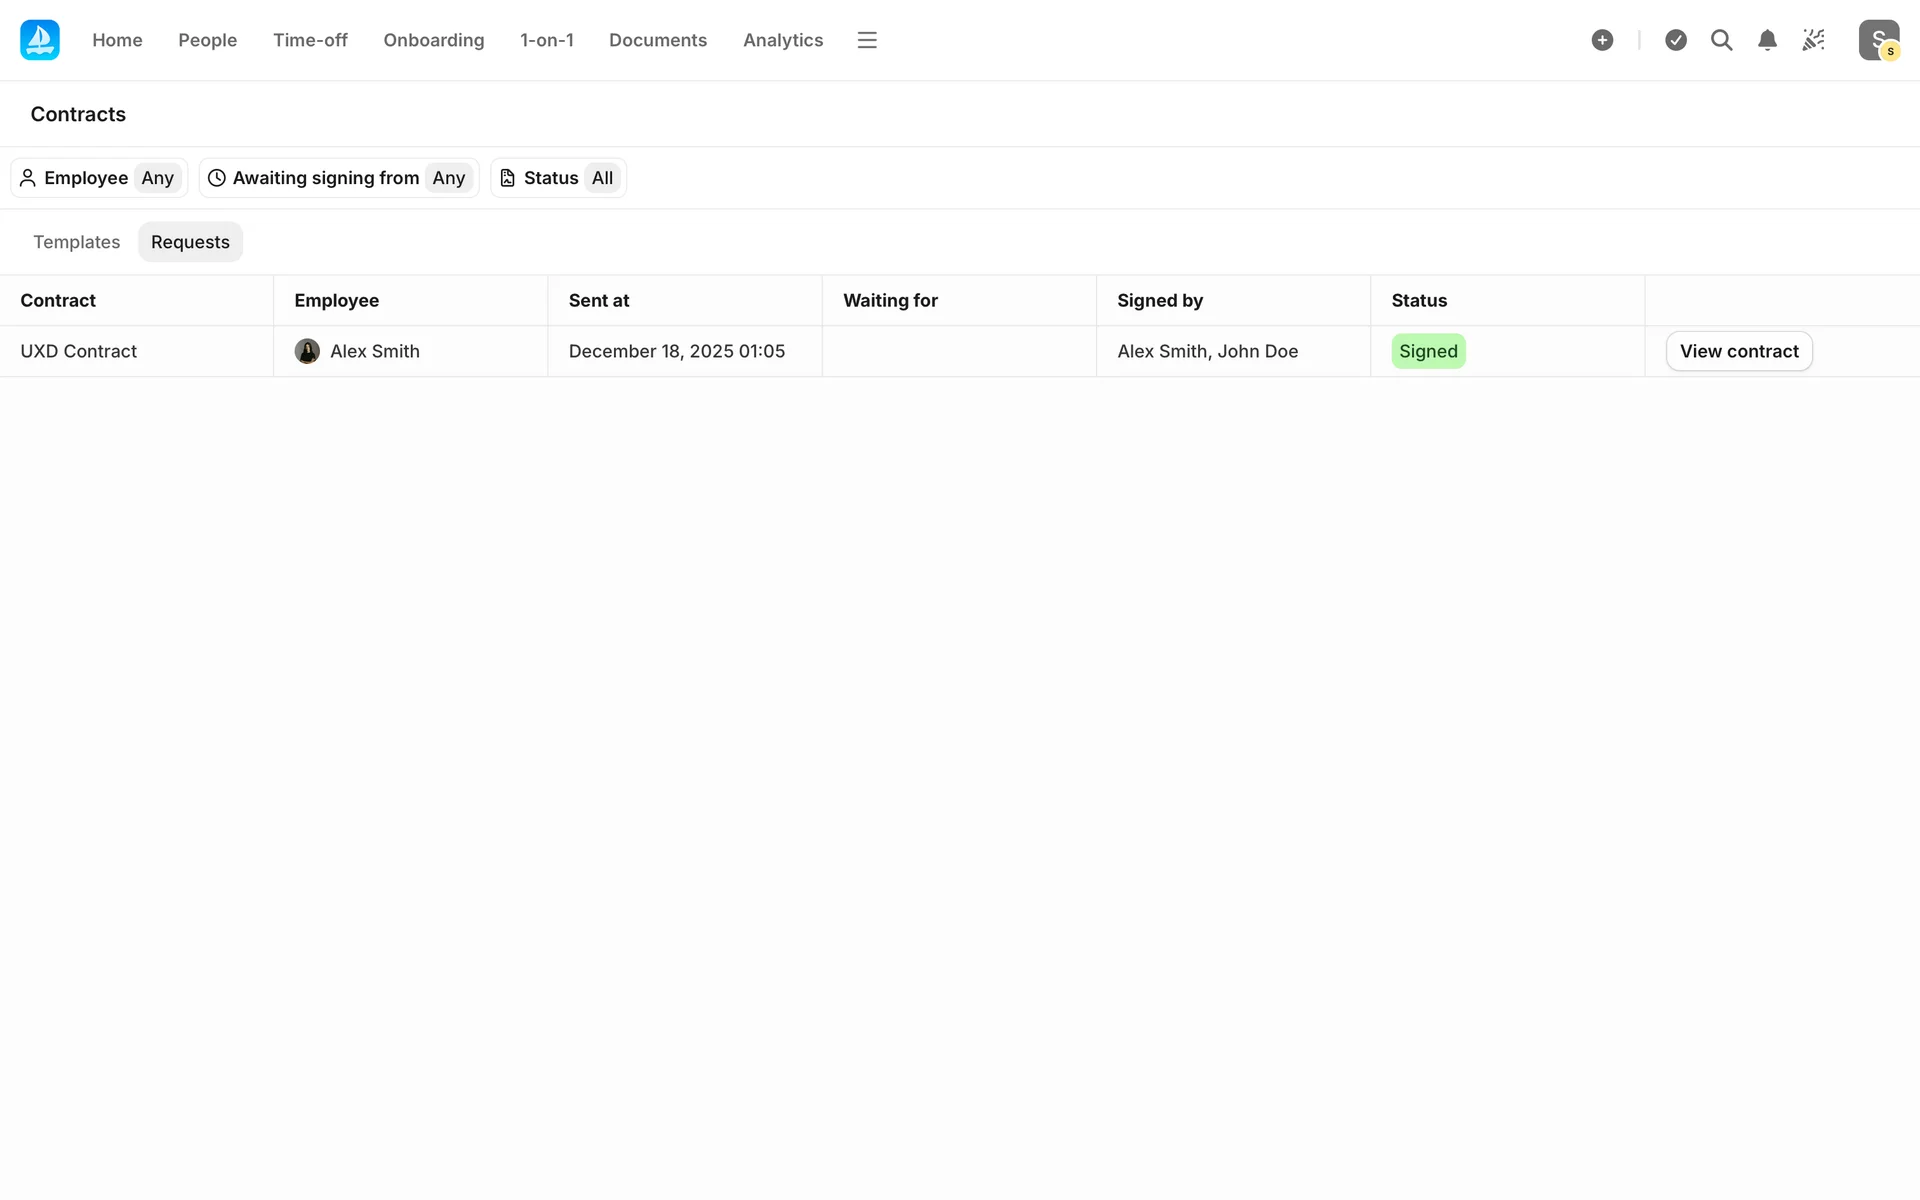The height and width of the screenshot is (1200, 1920).
Task: Open Alex Smith employee link
Action: pyautogui.click(x=374, y=351)
